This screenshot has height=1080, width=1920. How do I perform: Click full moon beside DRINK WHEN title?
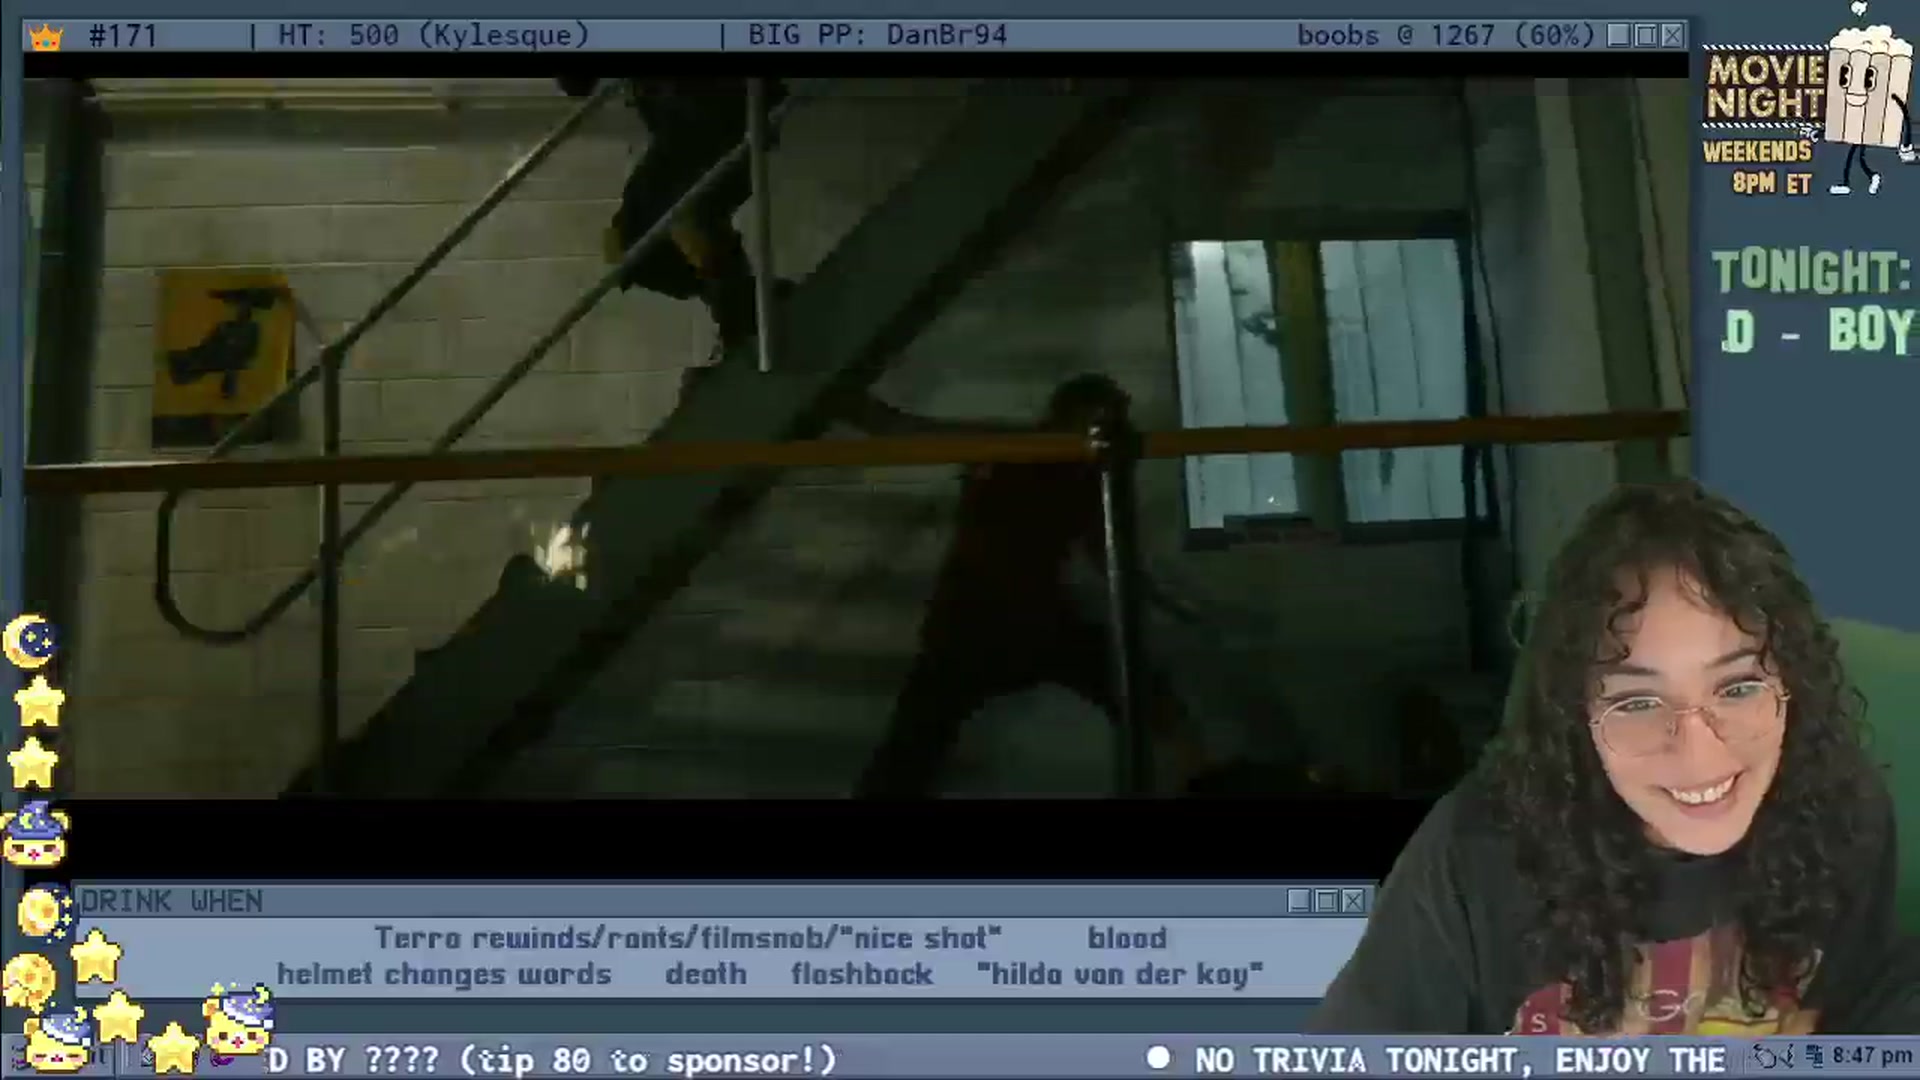click(44, 911)
